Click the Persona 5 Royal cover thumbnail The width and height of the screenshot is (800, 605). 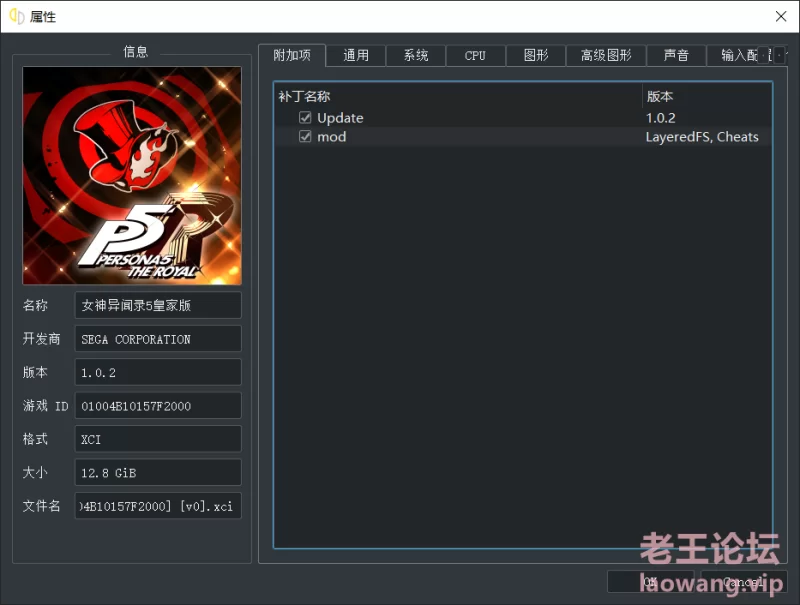(132, 175)
